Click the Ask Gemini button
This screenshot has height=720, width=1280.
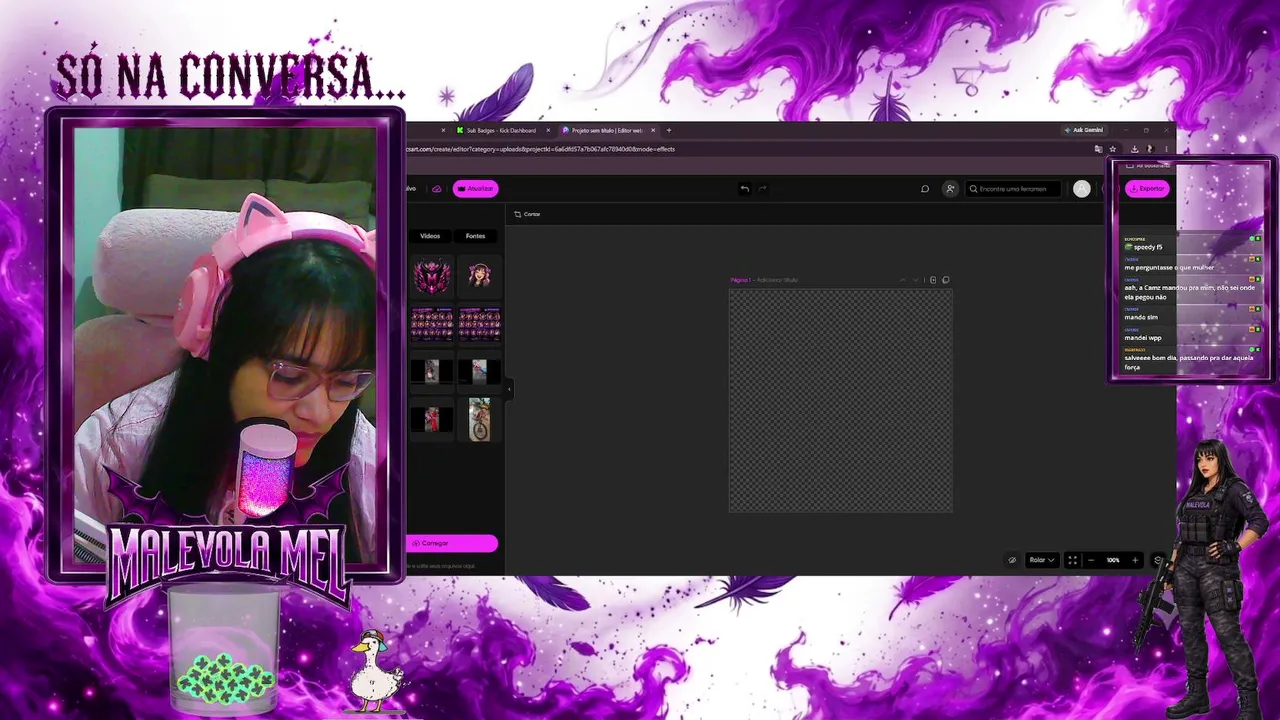[1084, 130]
